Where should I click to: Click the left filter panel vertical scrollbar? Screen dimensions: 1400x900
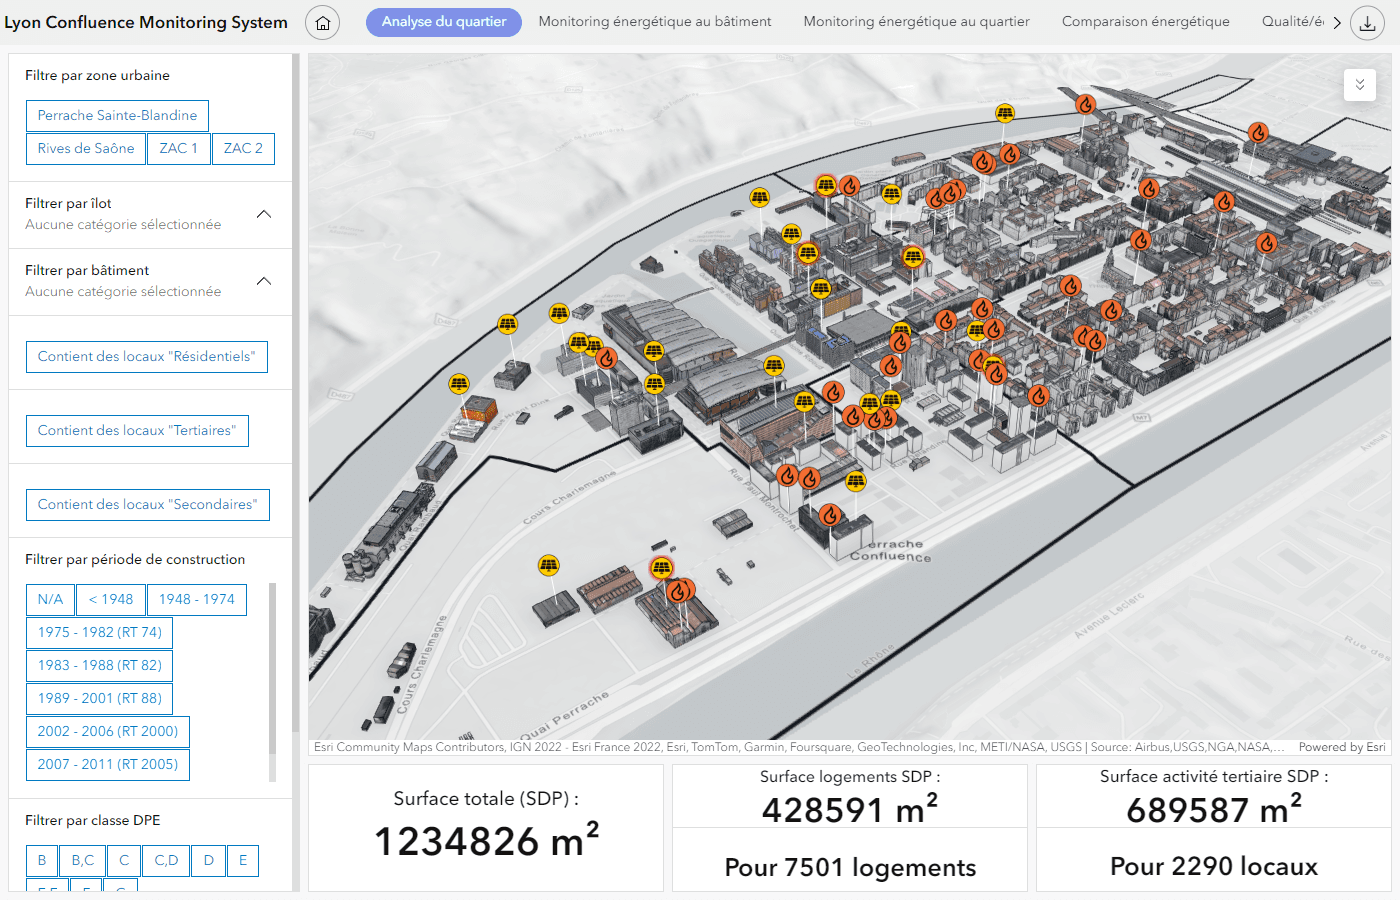pos(296,395)
